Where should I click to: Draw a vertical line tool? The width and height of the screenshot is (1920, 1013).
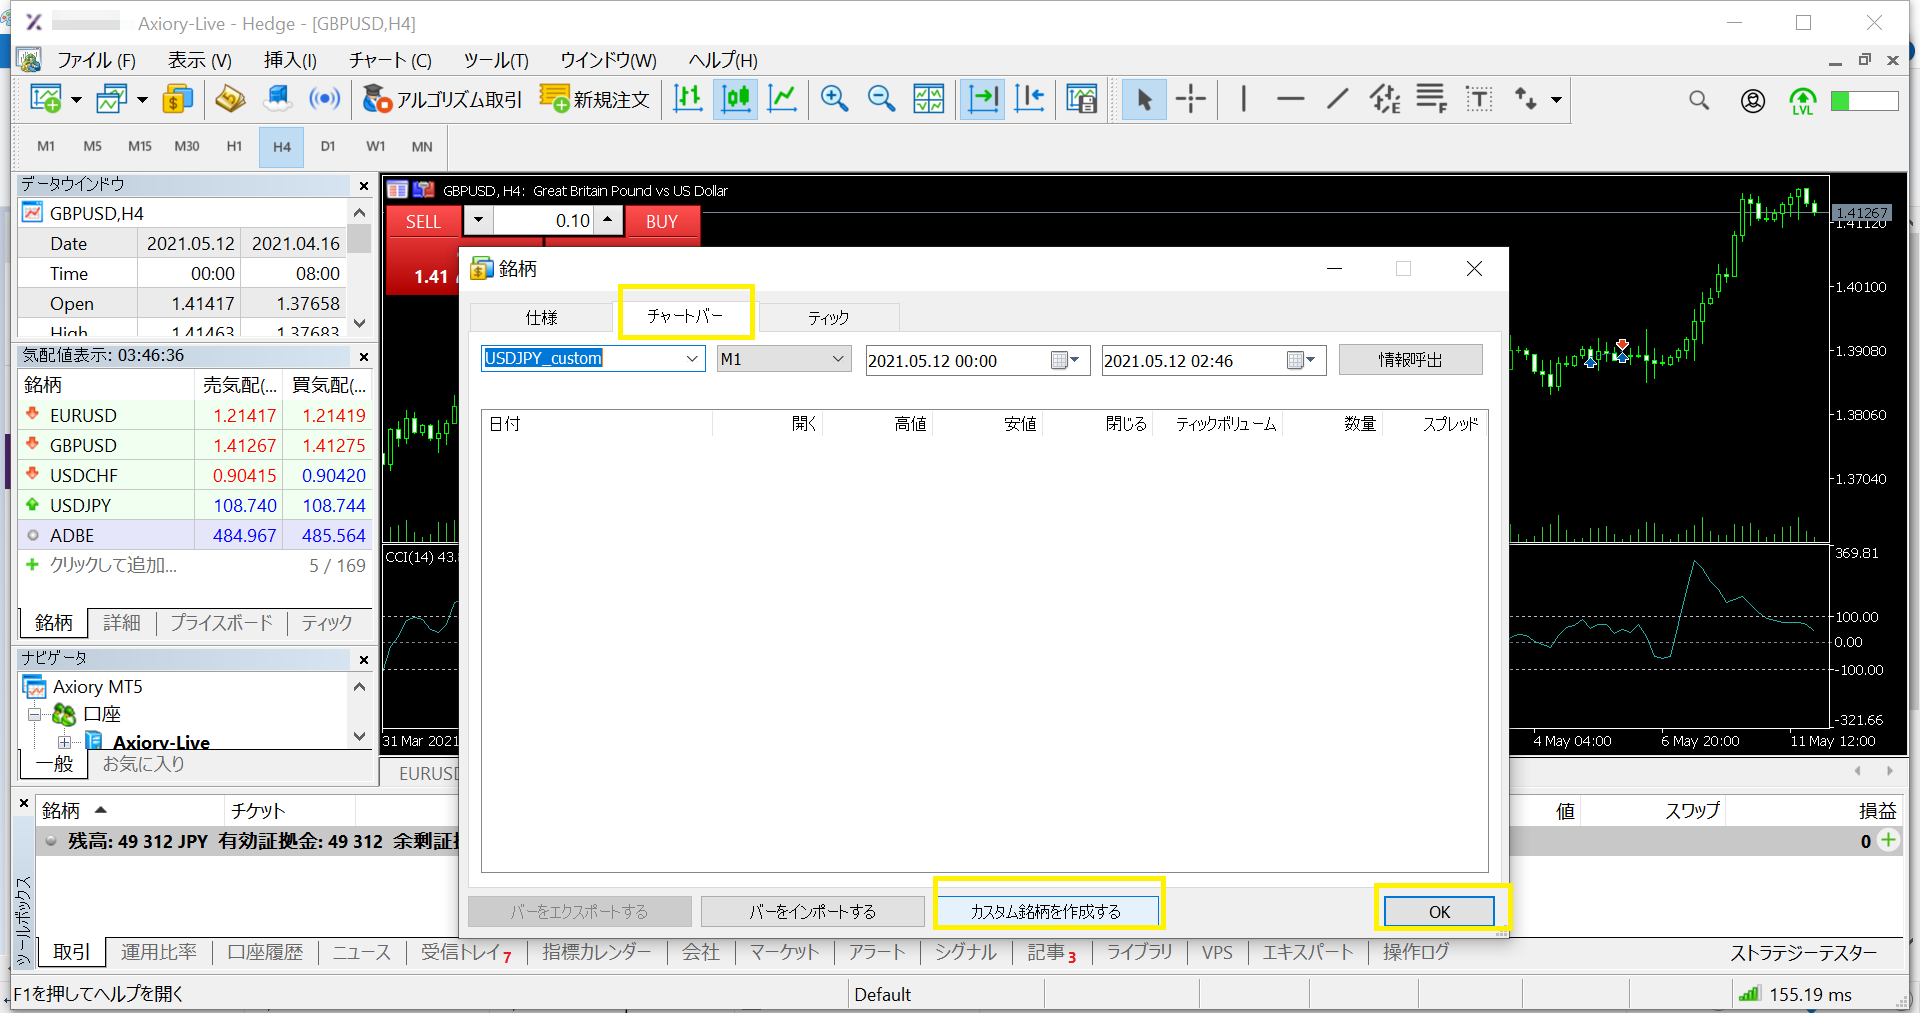coord(1243,99)
